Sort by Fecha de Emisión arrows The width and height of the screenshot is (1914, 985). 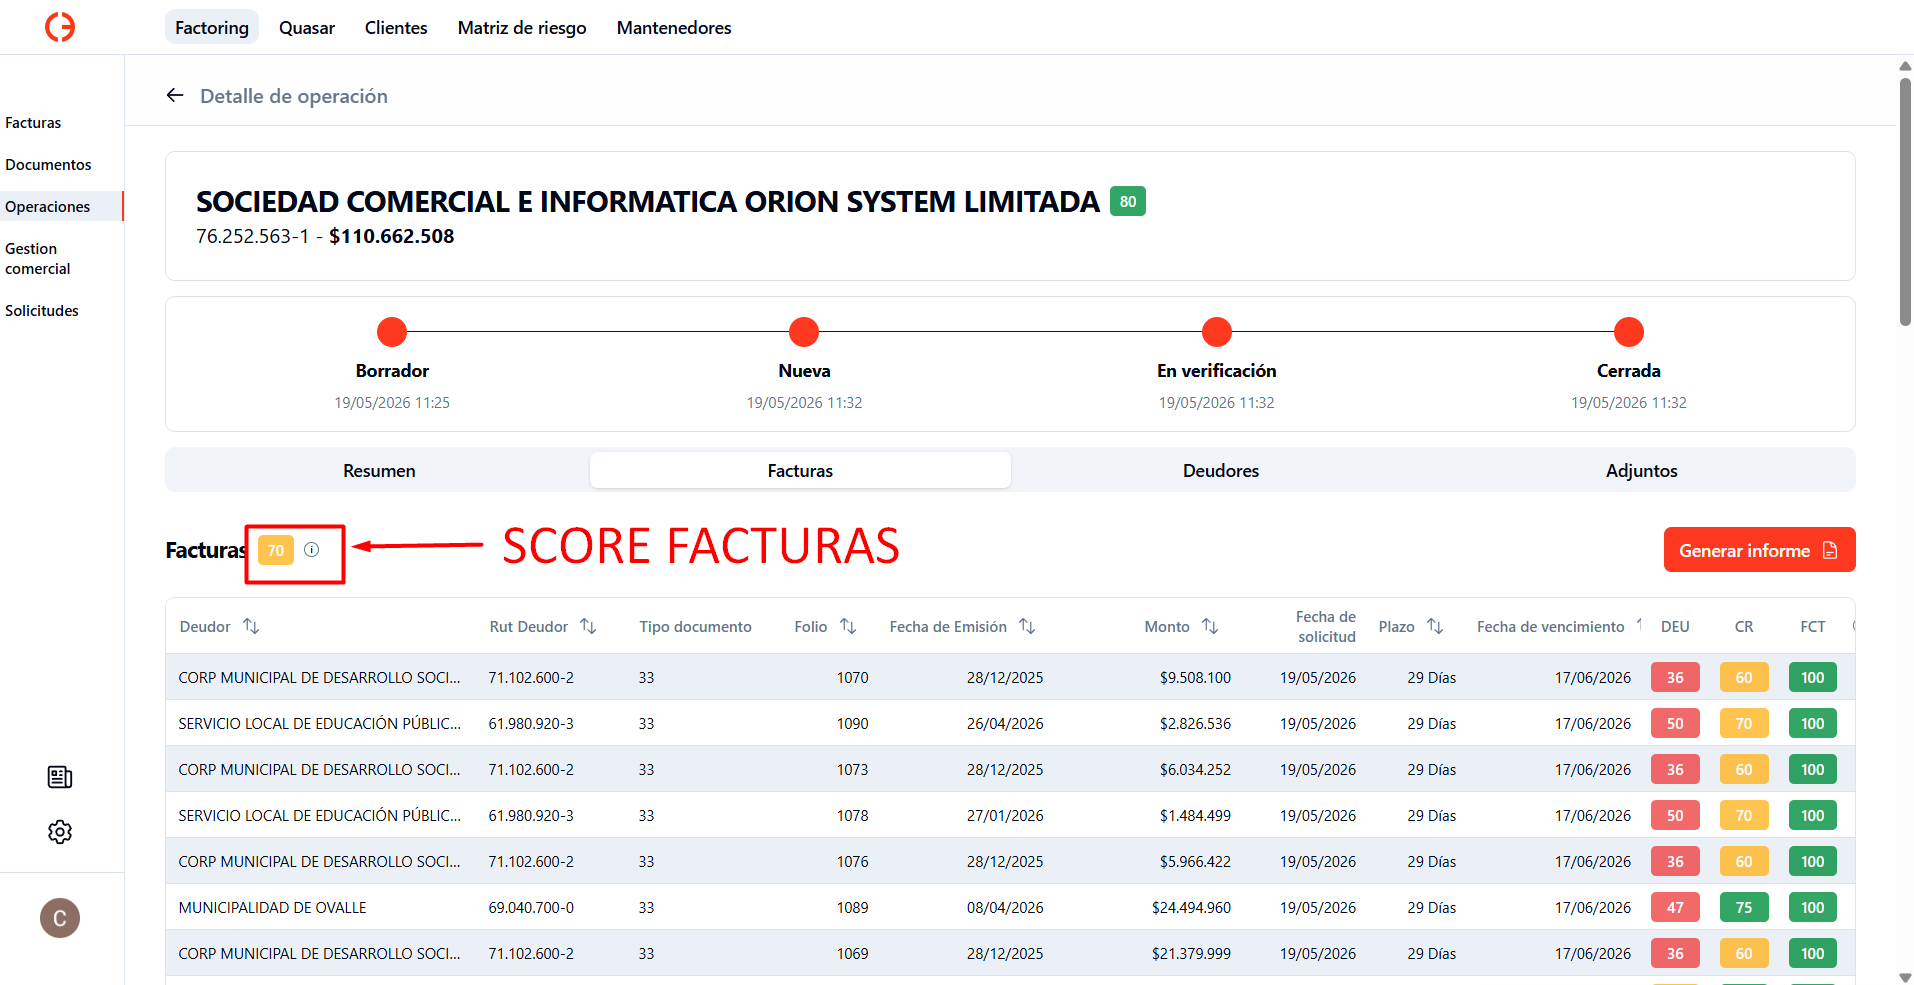(x=1027, y=626)
